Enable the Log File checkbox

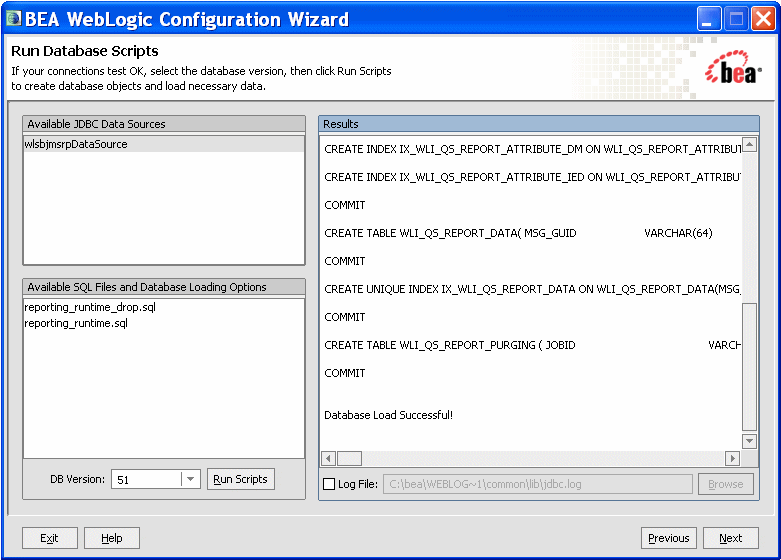point(329,485)
